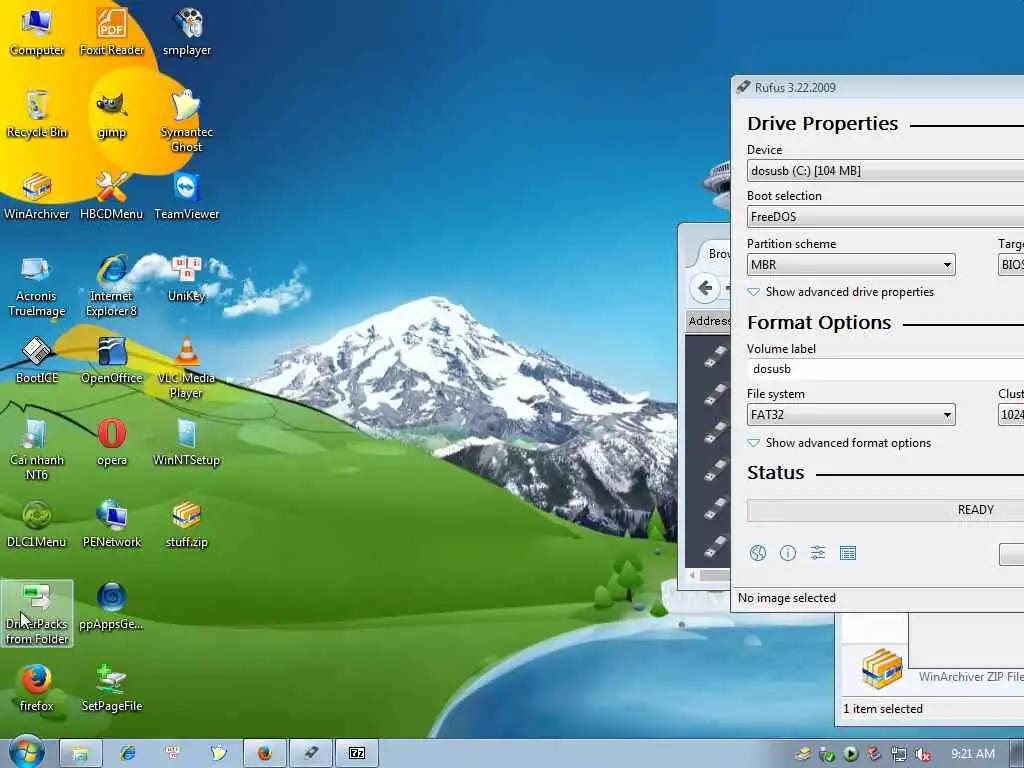
Task: Open DriverPacks from Folder icon
Action: coord(37,613)
